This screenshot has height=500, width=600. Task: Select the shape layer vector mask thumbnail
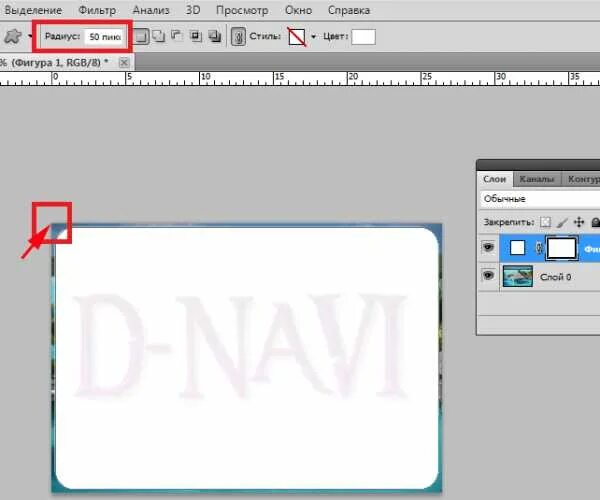pos(562,248)
